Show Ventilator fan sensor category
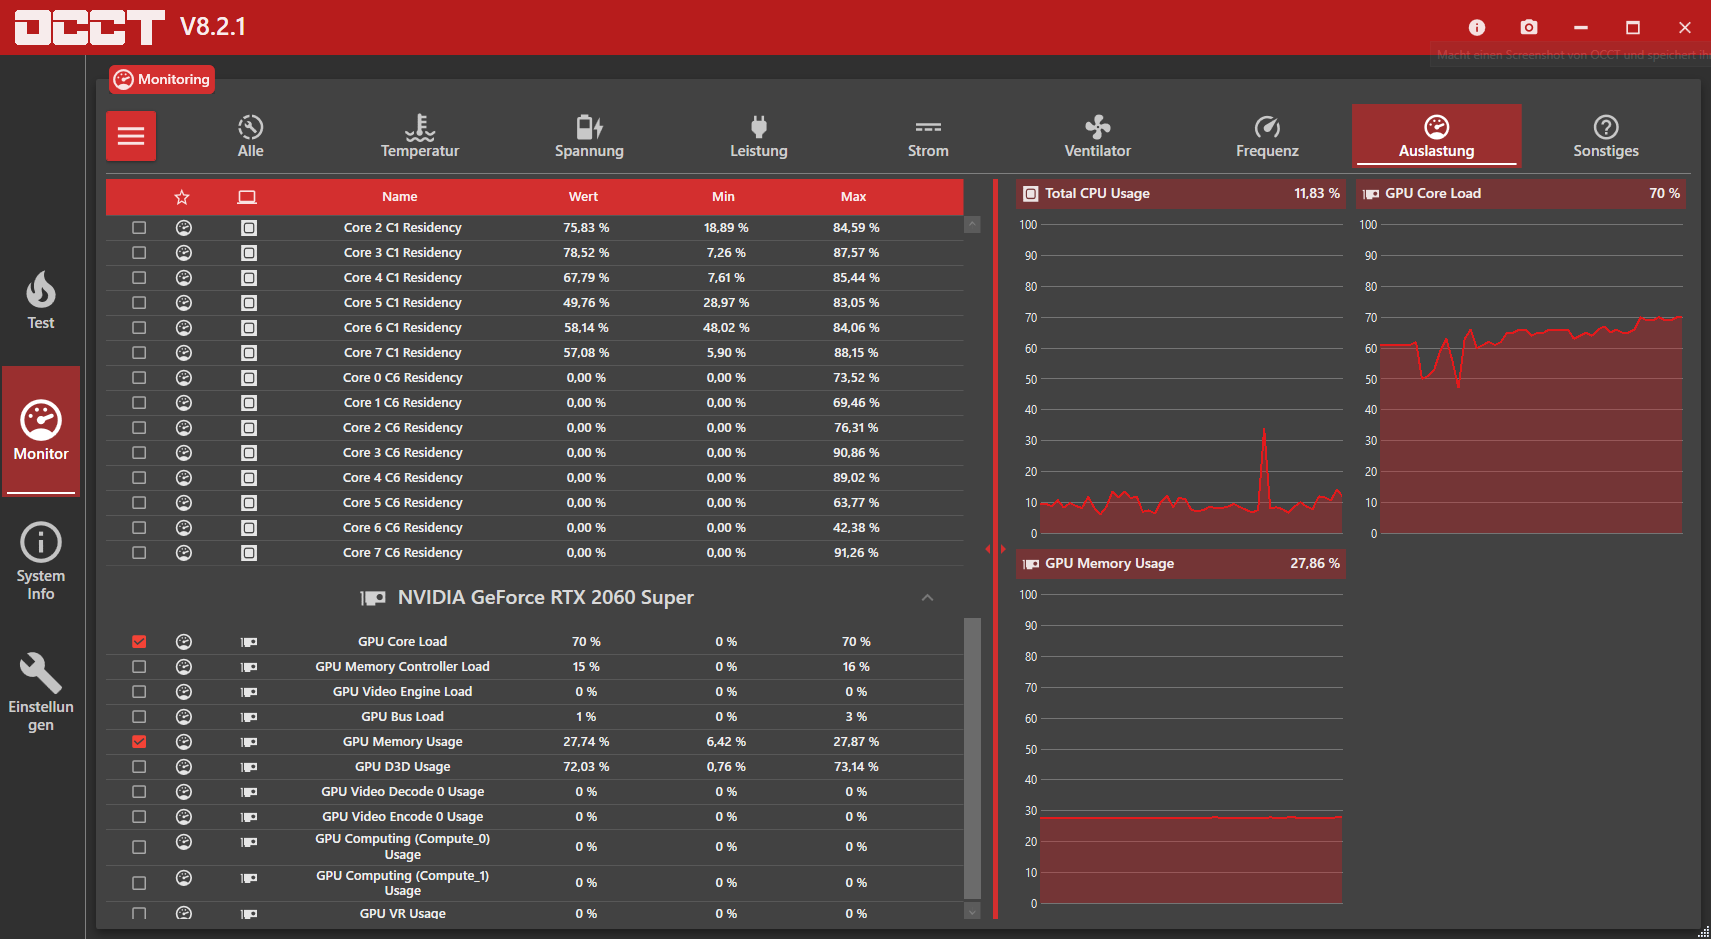Screen dimensions: 1711x939 click(x=1097, y=136)
